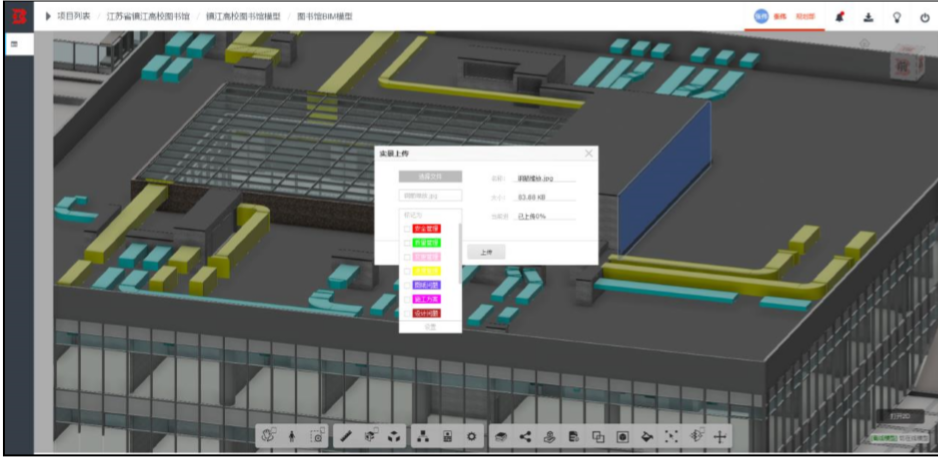The width and height of the screenshot is (938, 458).
Task: Check the red tag checkbox
Action: pos(407,228)
